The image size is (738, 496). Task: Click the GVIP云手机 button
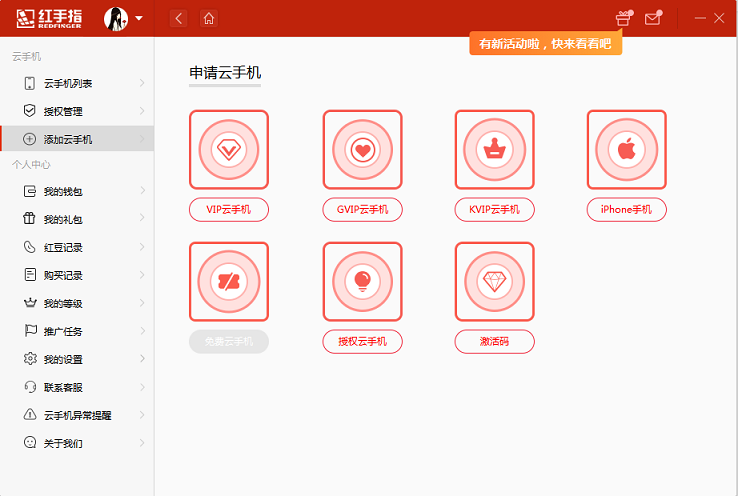pos(362,209)
